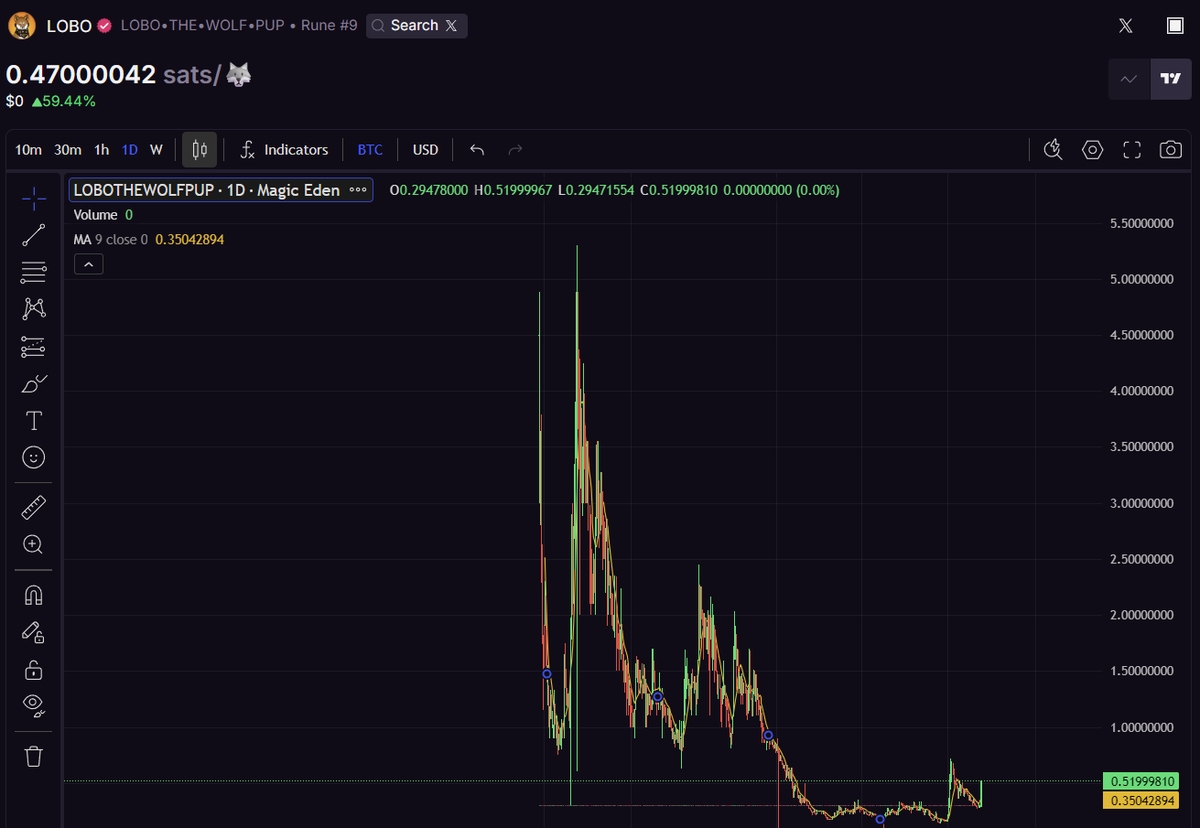Click the trash remove objects icon
Screen dimensions: 1200x828
[34, 756]
